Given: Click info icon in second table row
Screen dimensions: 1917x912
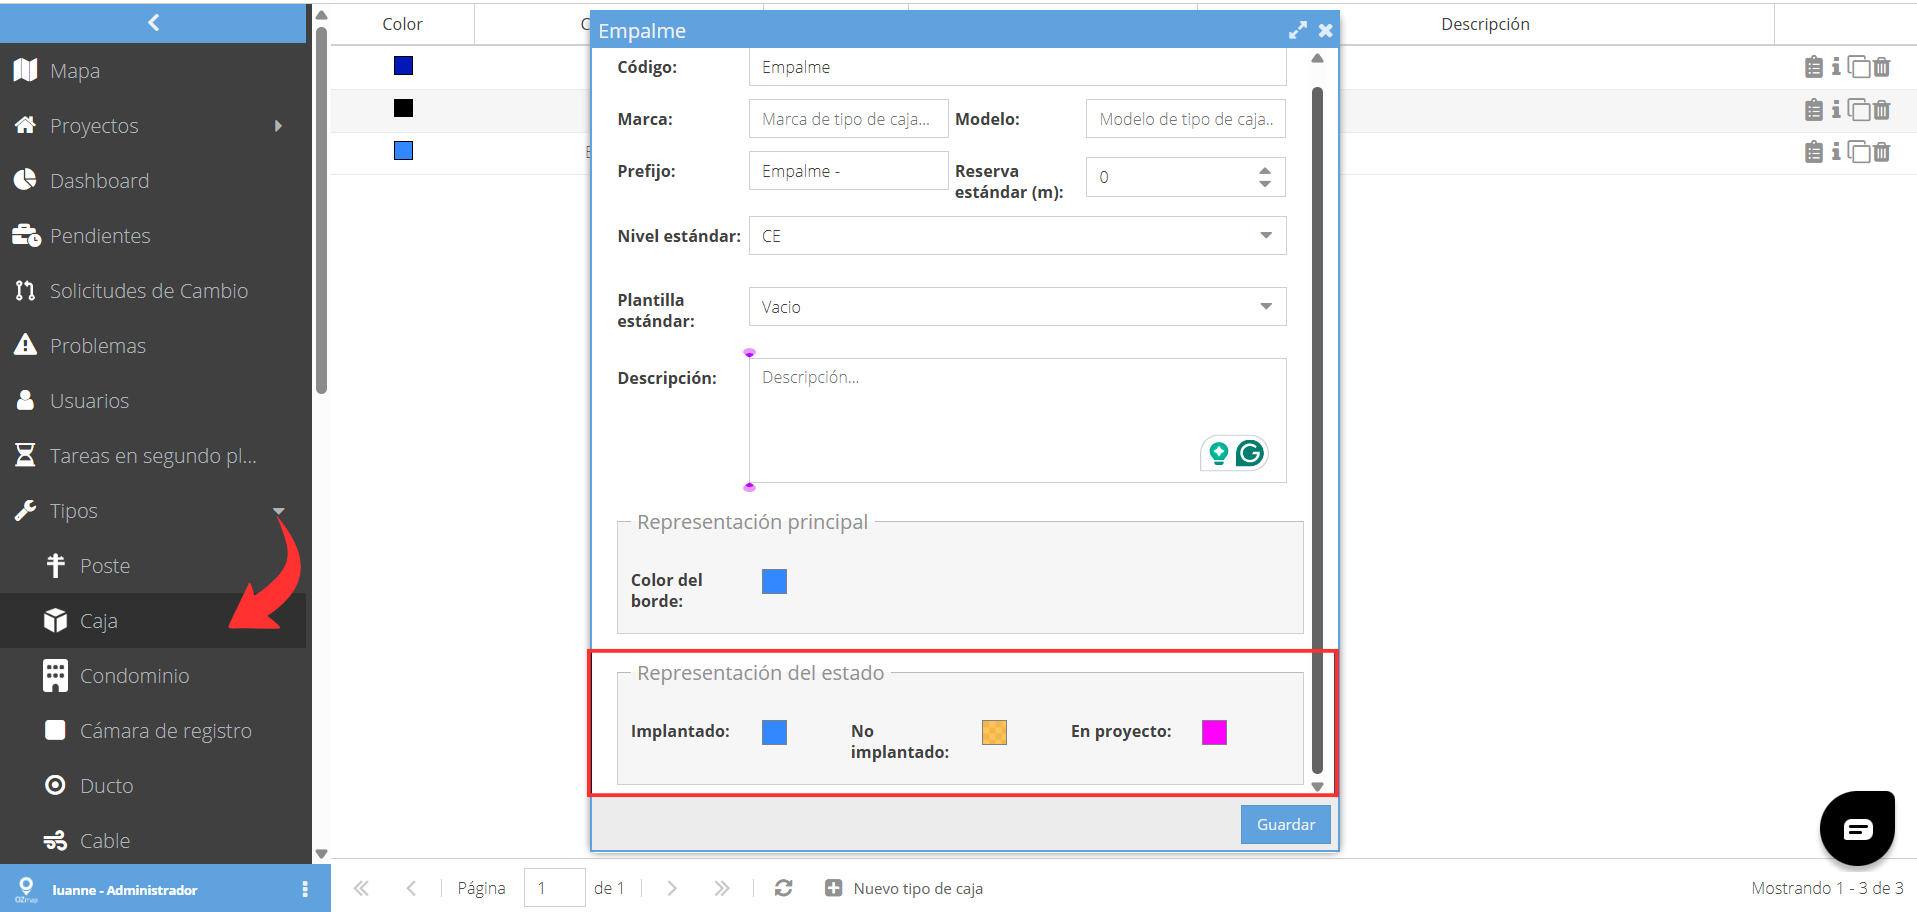Looking at the screenshot, I should [x=1836, y=109].
